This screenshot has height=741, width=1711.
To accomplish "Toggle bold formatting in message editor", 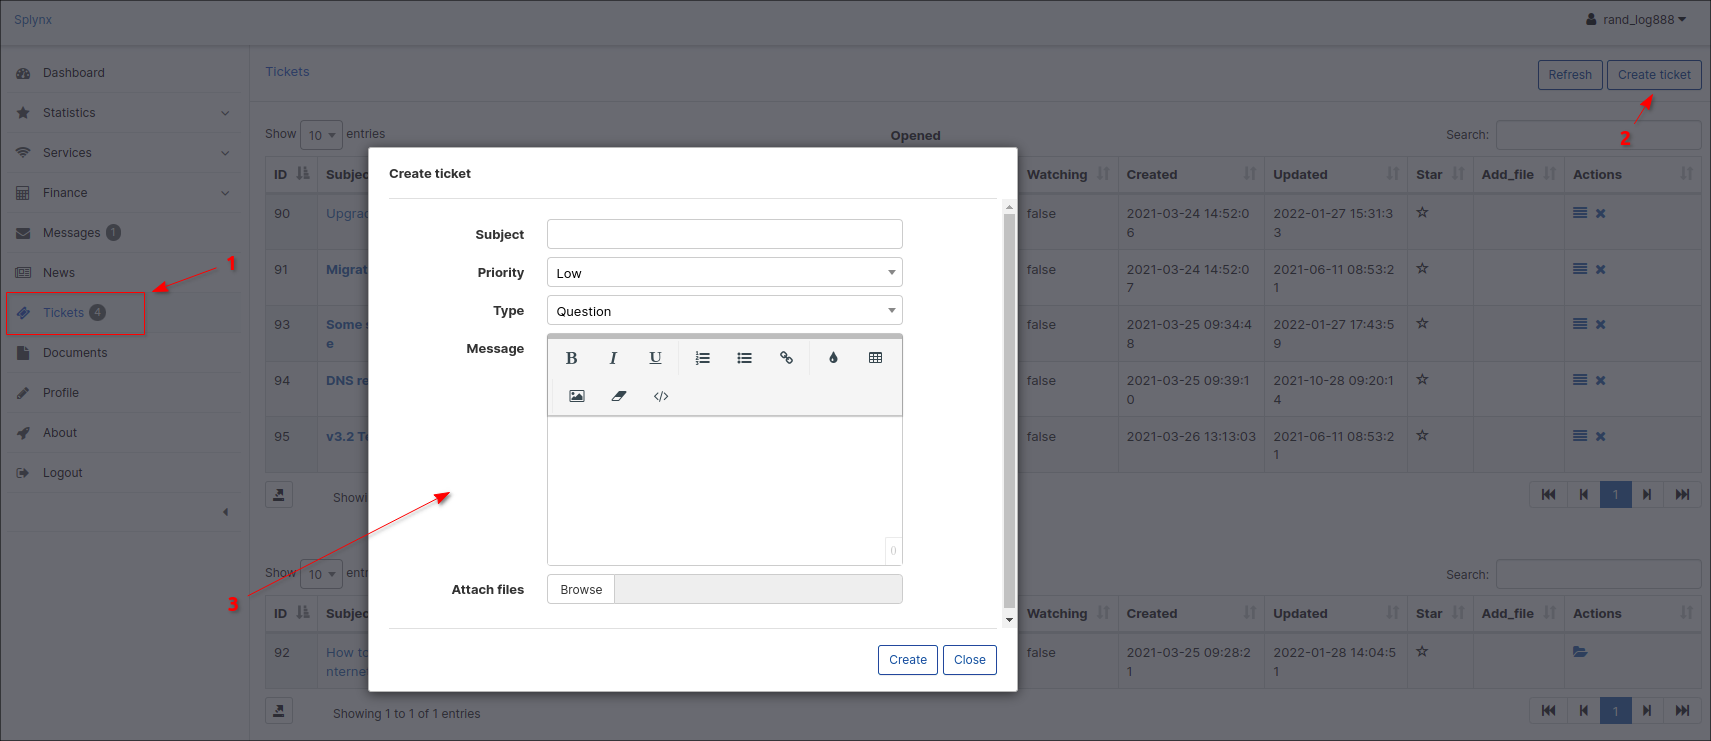I will [x=571, y=358].
